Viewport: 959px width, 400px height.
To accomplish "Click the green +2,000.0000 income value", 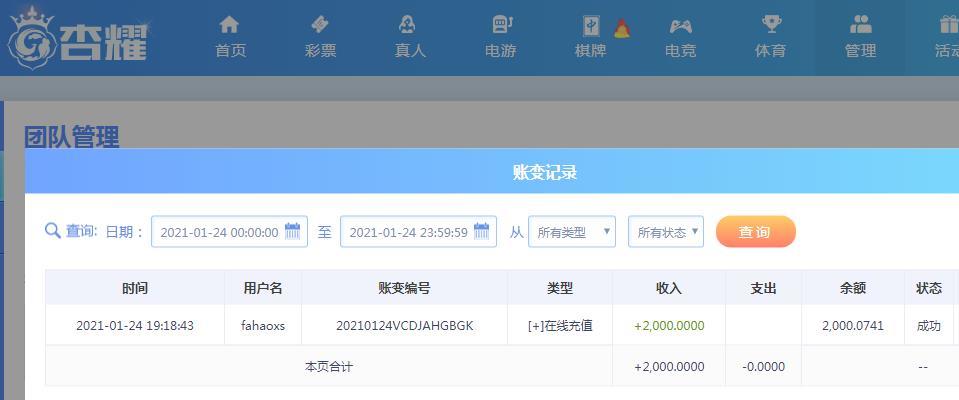I will 669,326.
